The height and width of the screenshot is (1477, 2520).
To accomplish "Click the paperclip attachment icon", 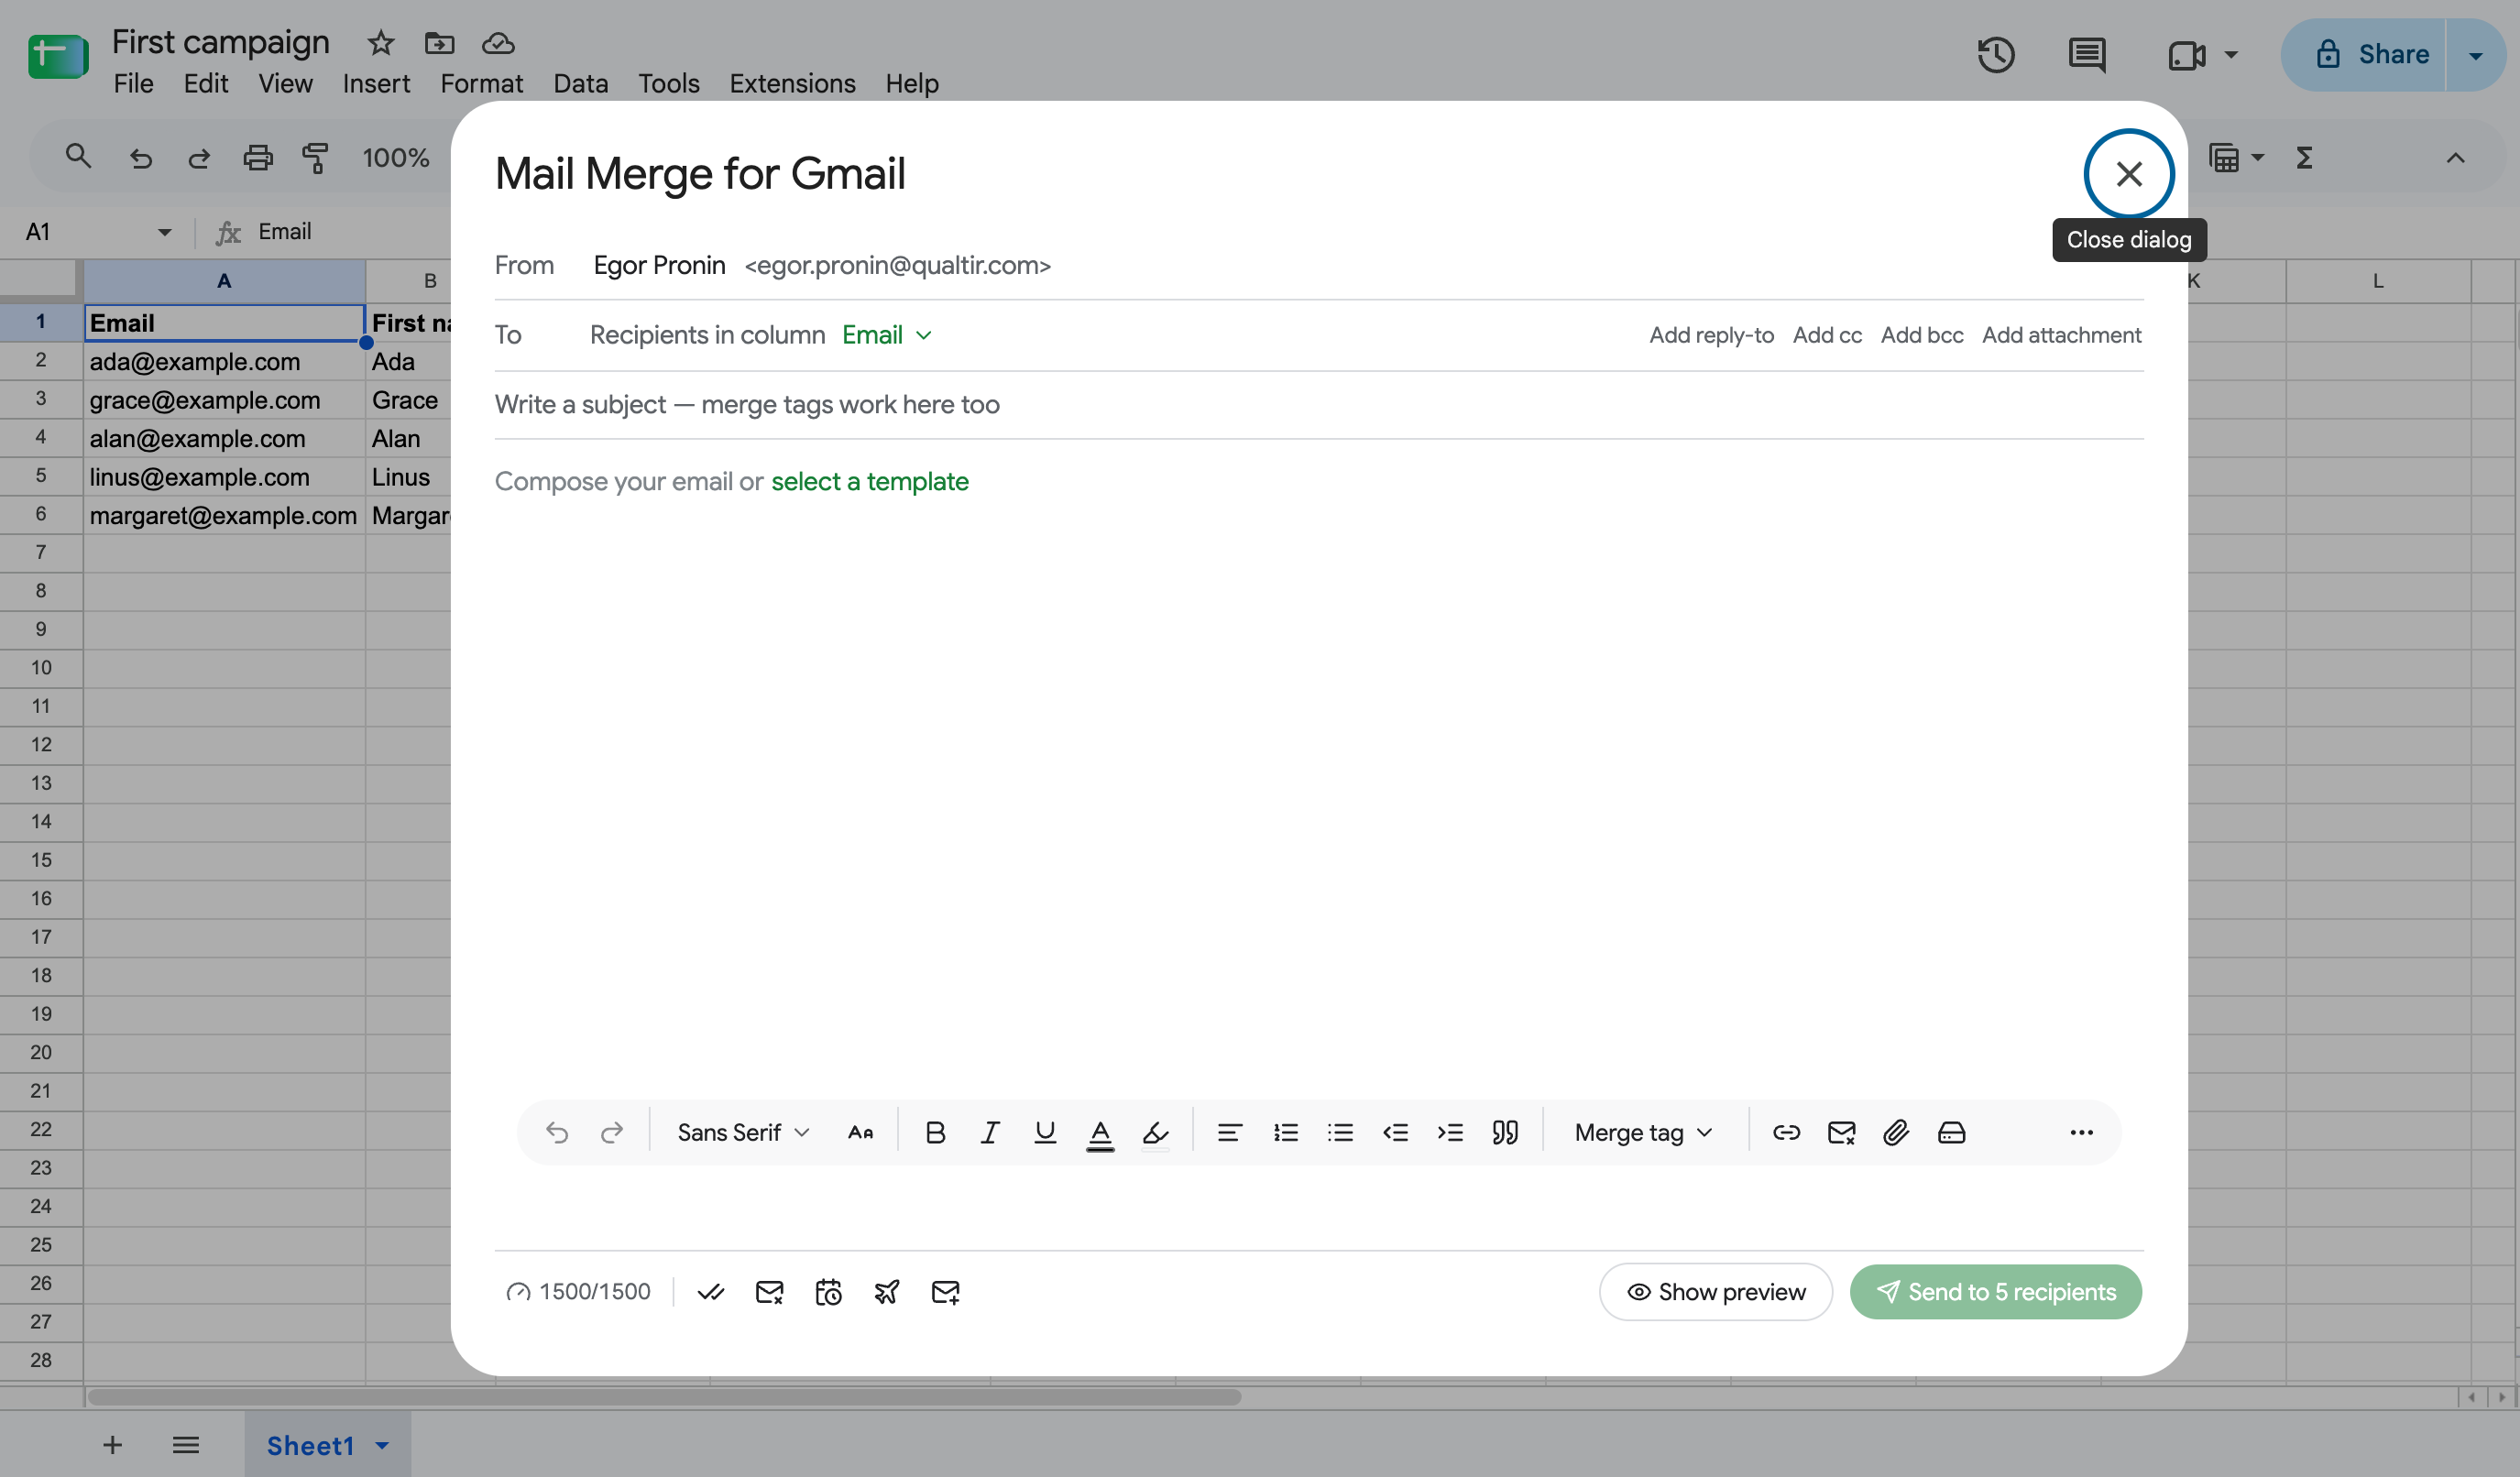I will pyautogui.click(x=1896, y=1132).
